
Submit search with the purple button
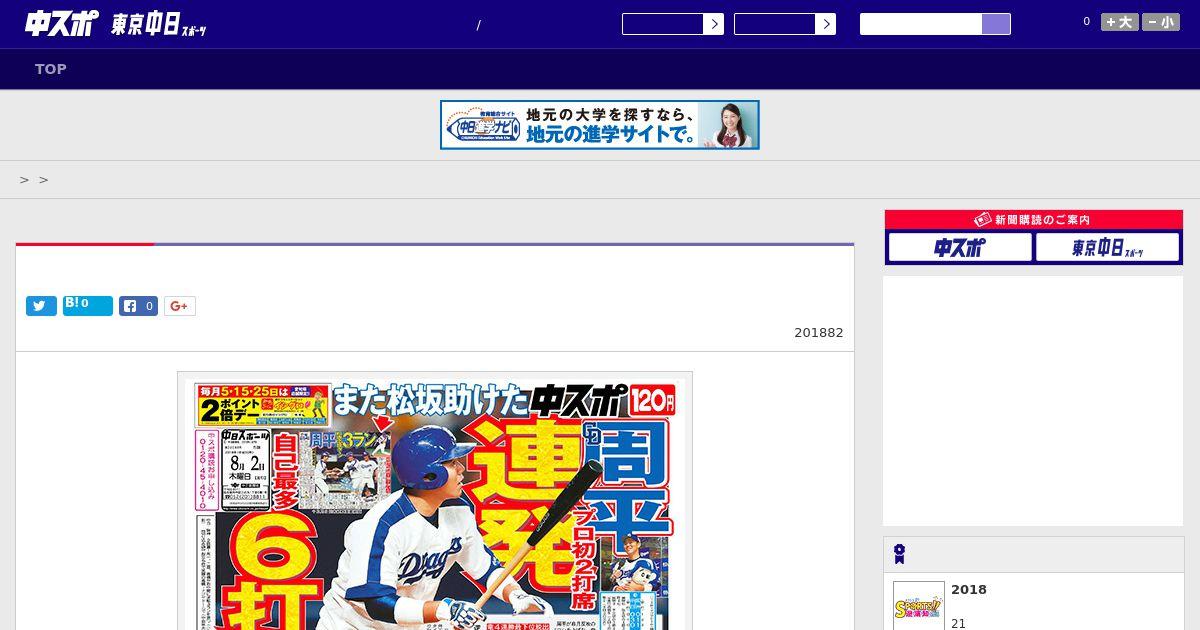click(x=996, y=24)
